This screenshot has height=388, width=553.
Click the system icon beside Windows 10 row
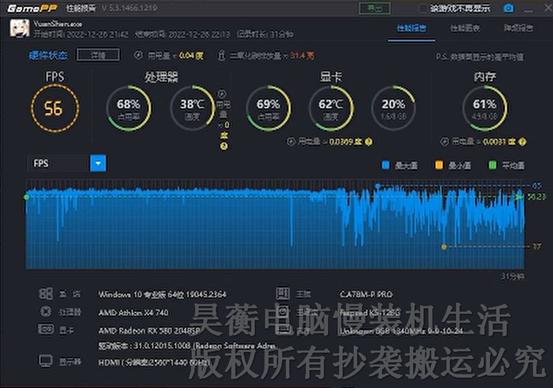[46, 293]
